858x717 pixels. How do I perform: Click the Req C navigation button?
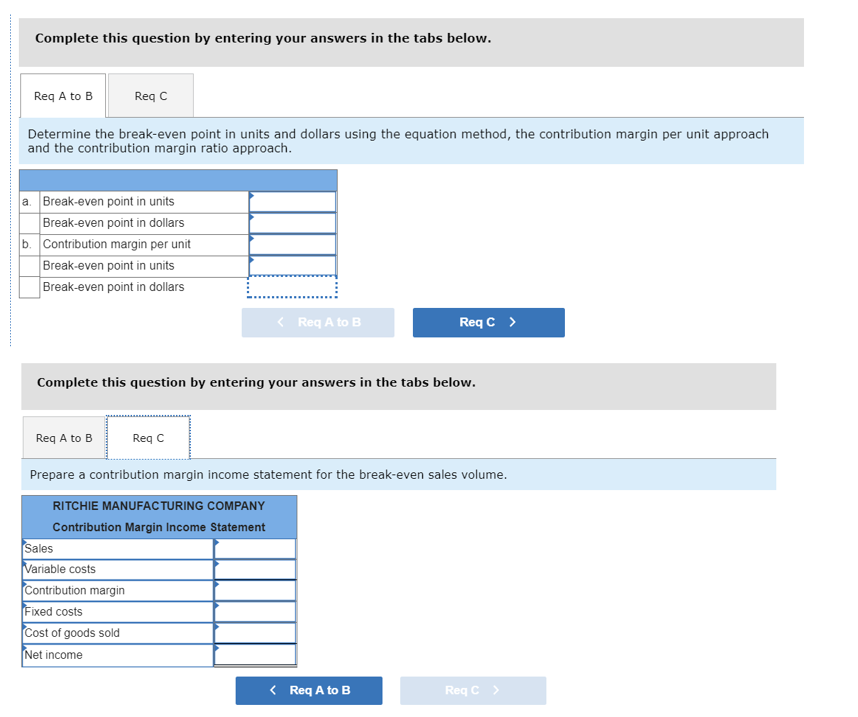(488, 322)
